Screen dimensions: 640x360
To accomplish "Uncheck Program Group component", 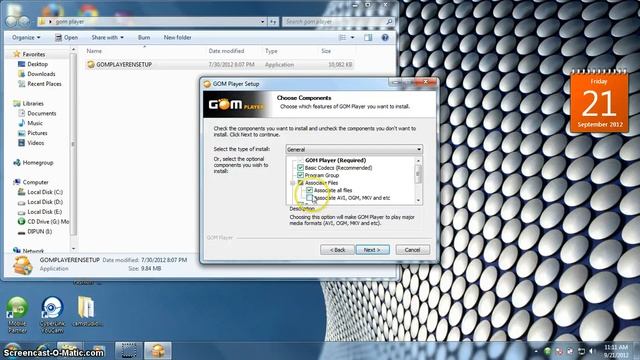I will click(300, 175).
